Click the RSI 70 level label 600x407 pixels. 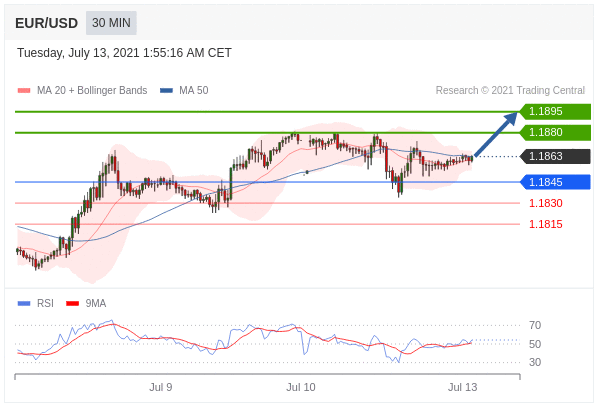pos(535,325)
